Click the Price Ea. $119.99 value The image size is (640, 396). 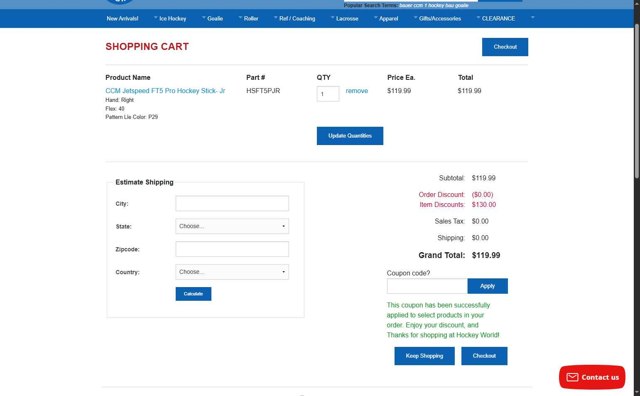point(399,91)
